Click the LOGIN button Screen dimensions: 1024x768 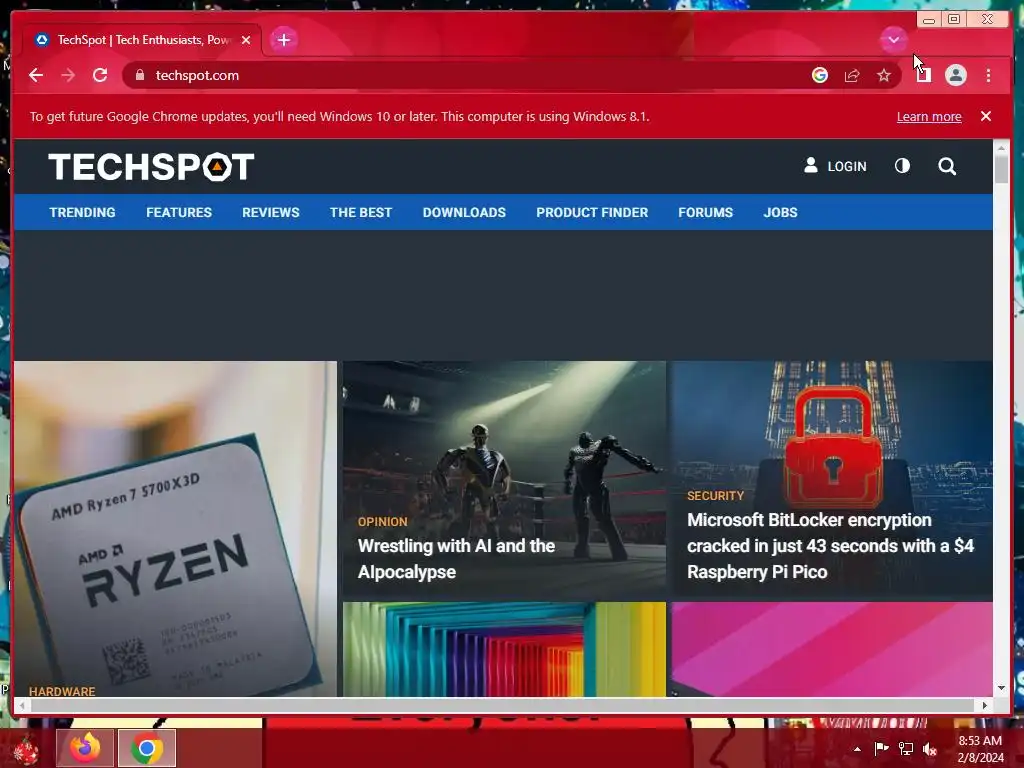point(835,166)
